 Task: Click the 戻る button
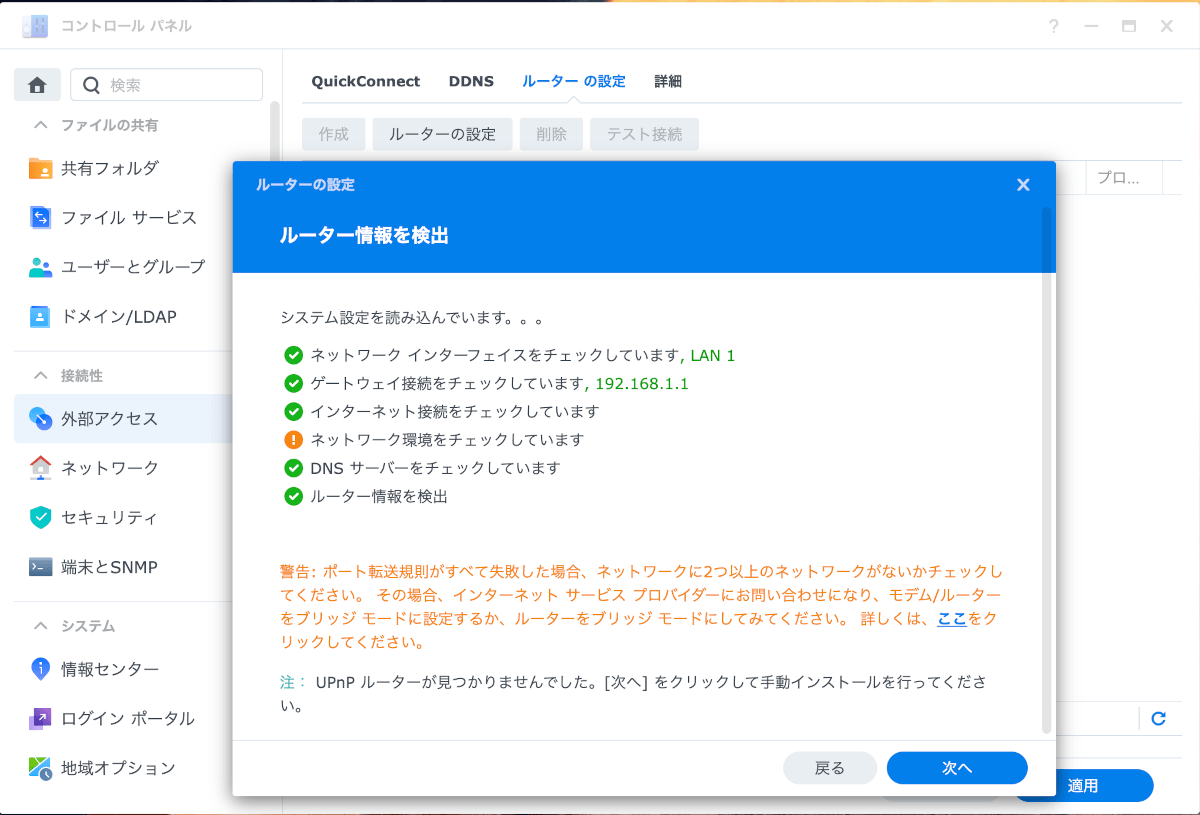tap(830, 768)
